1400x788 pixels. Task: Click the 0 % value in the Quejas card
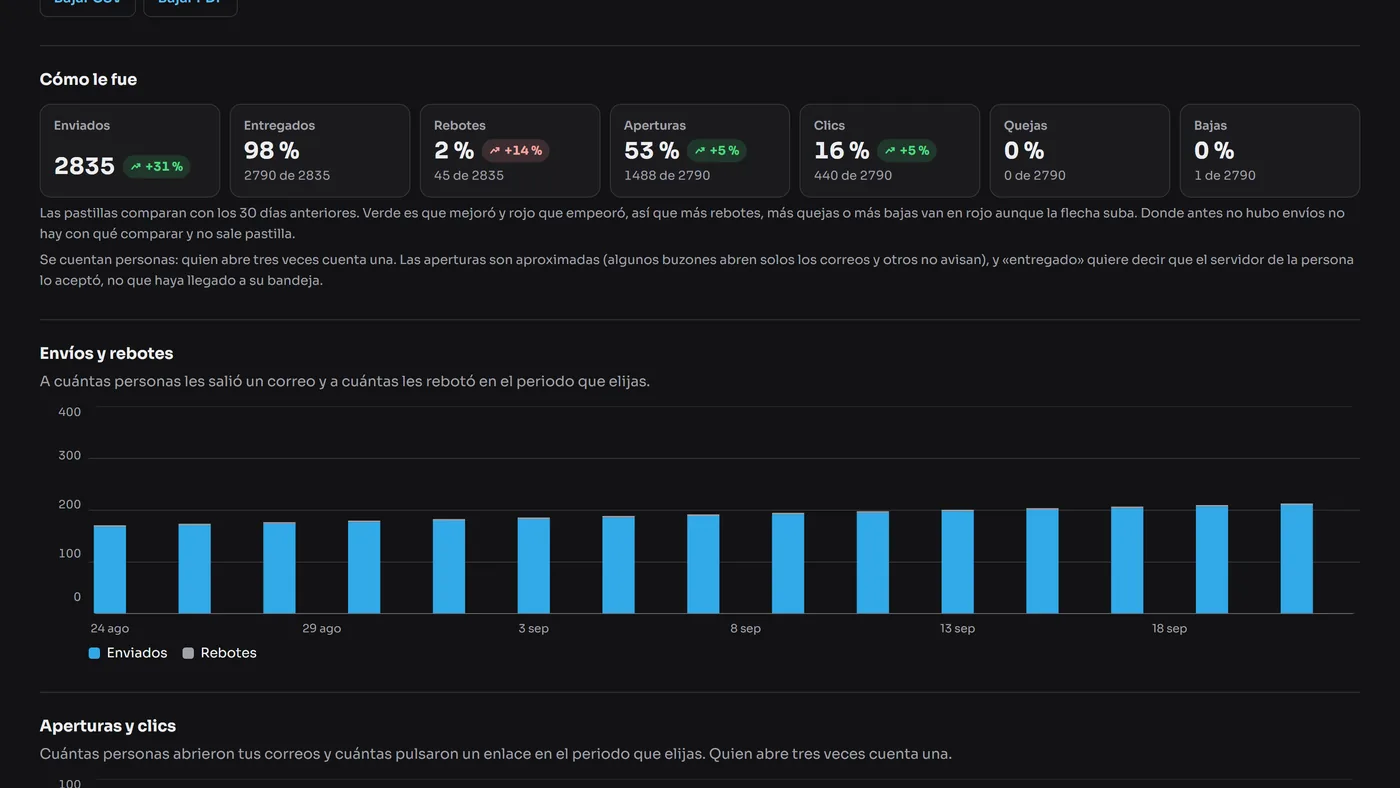(x=1024, y=151)
